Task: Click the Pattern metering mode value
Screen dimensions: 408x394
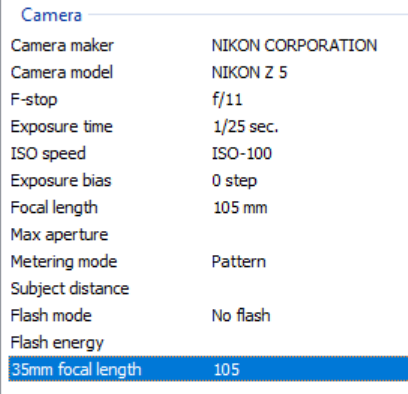Action: coord(239,262)
